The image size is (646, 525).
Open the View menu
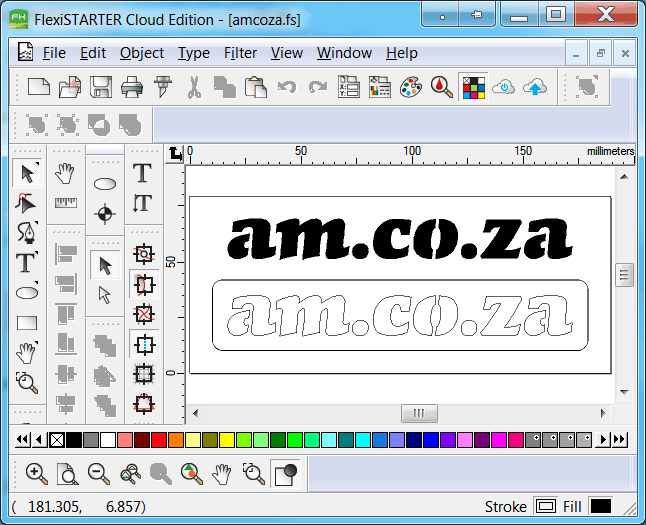287,53
